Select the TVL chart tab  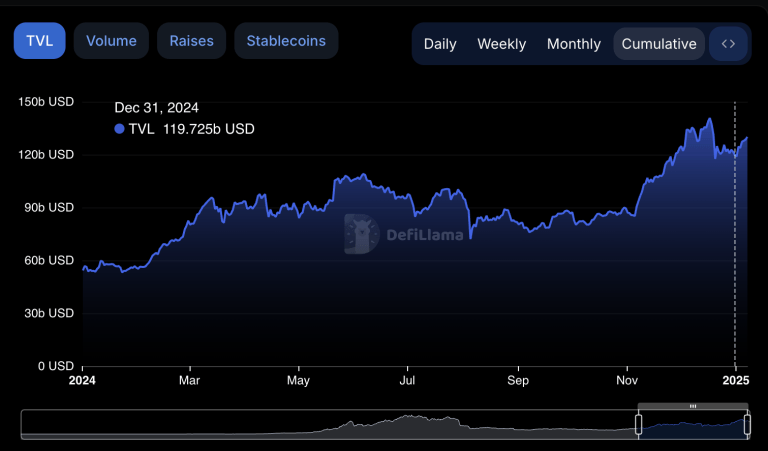click(39, 41)
